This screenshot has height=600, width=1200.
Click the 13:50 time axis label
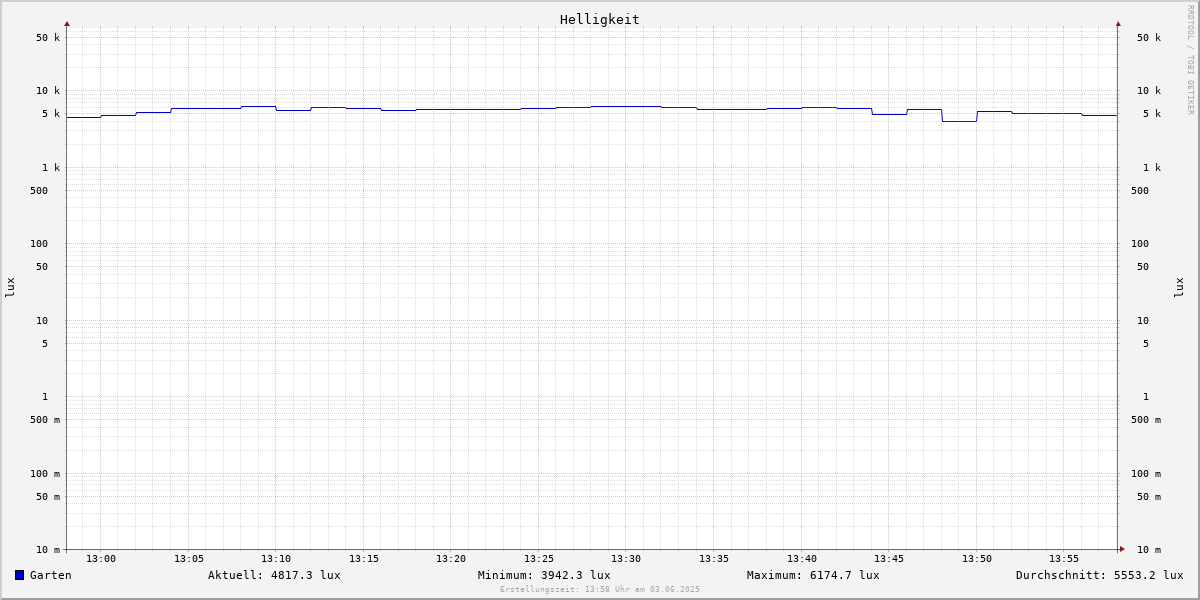point(977,559)
